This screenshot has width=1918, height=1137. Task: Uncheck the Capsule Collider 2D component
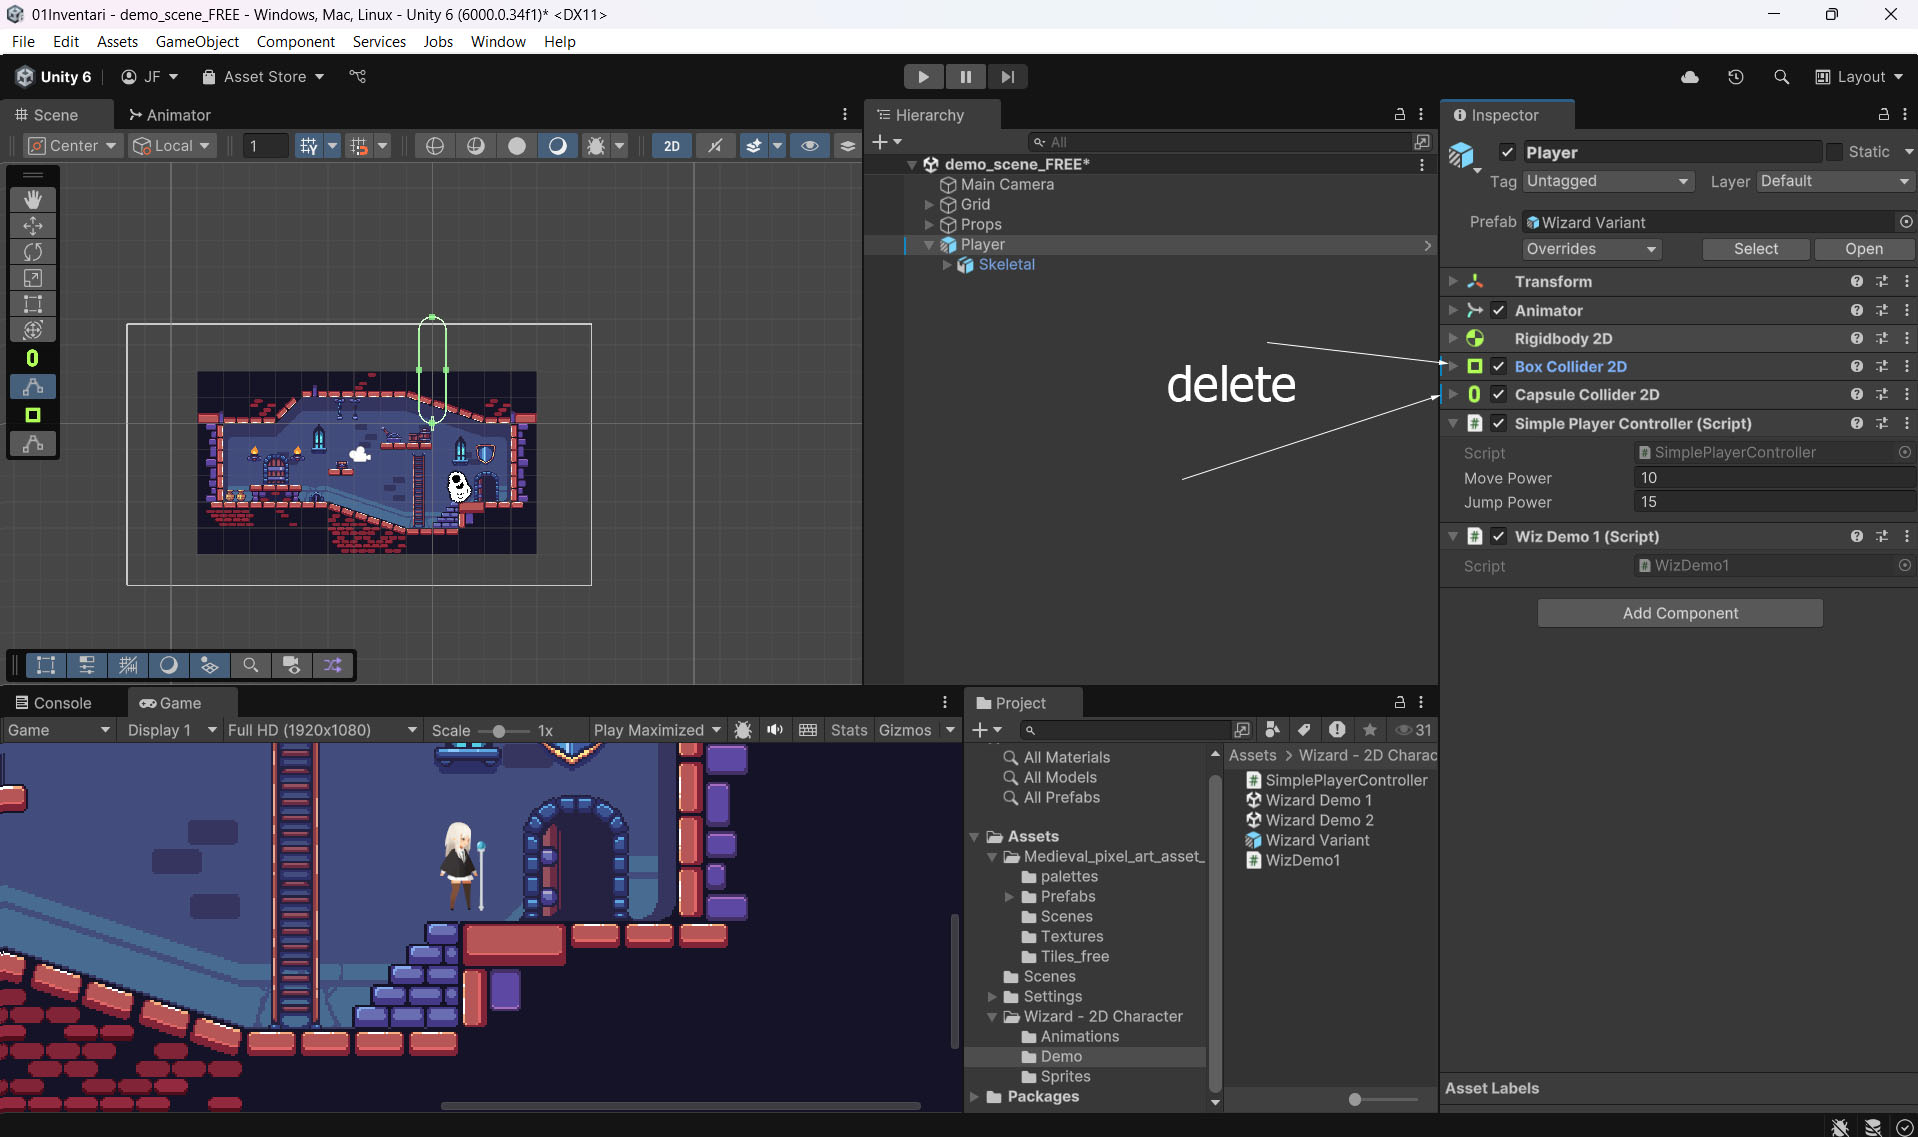(1498, 395)
